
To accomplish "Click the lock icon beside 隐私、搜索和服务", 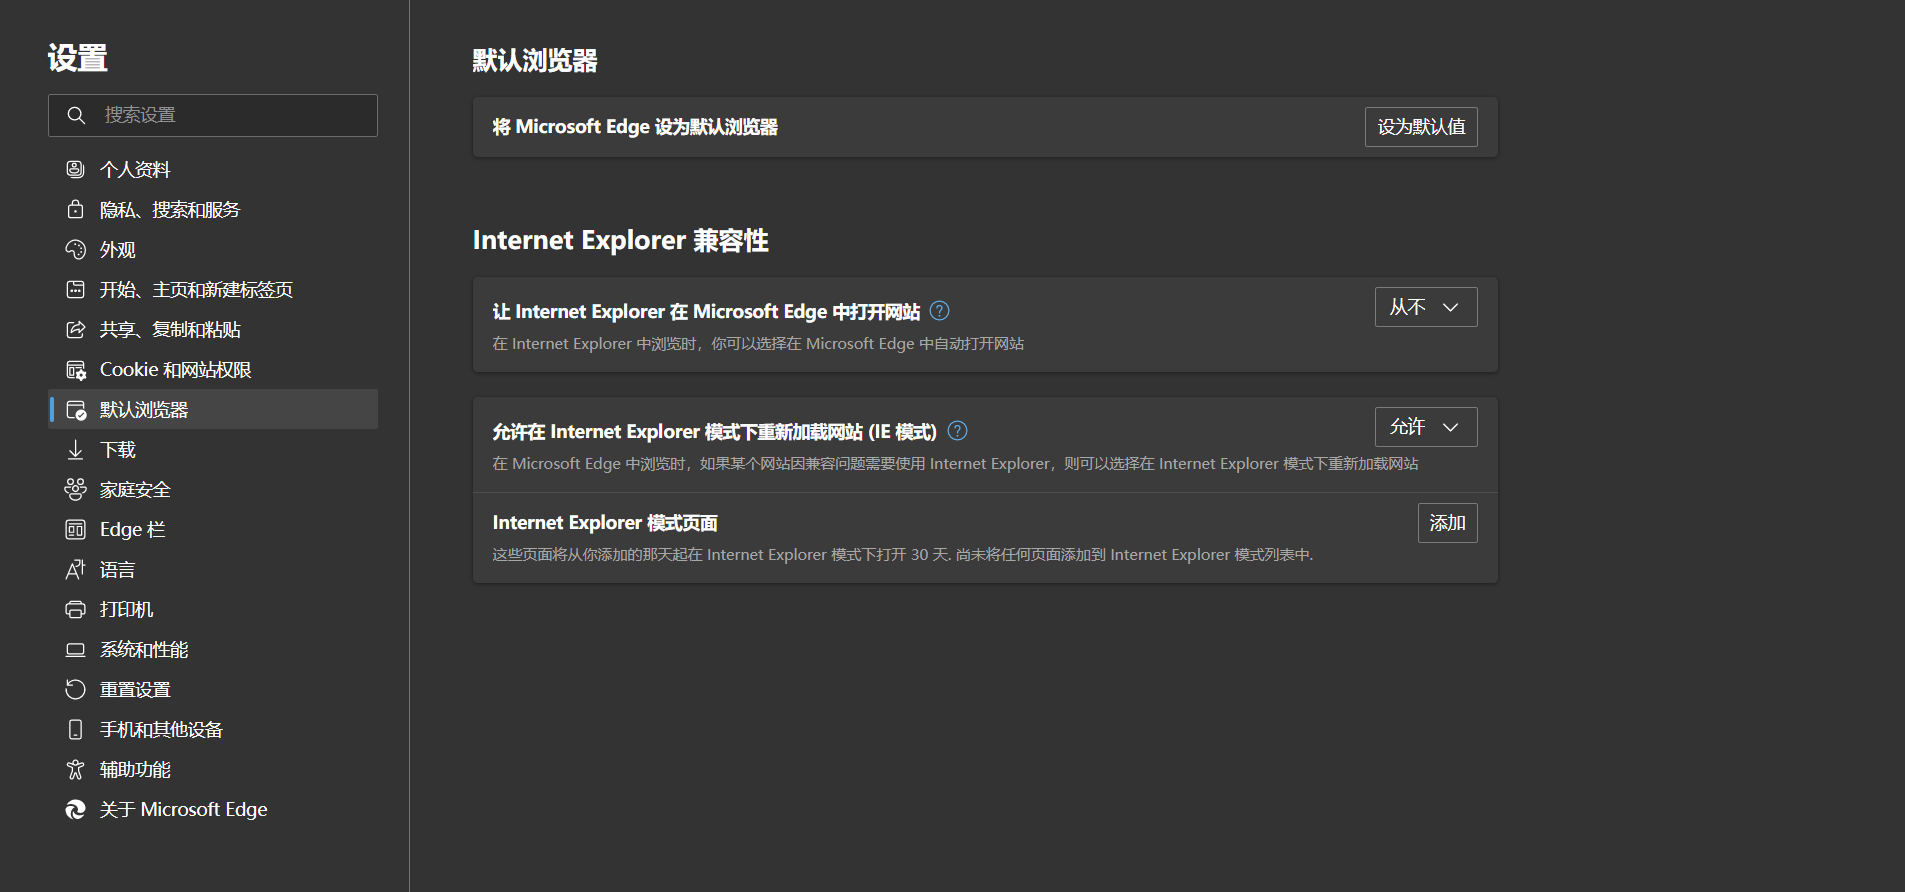I will tap(75, 209).
